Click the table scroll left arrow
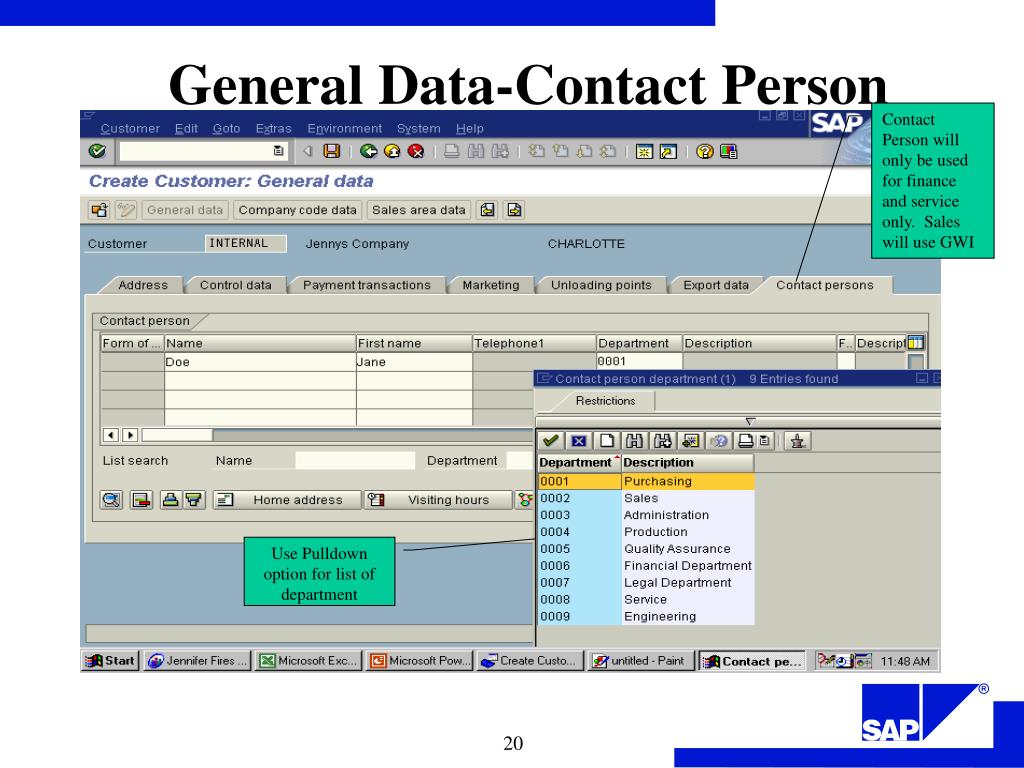The image size is (1024, 768). click(x=111, y=435)
